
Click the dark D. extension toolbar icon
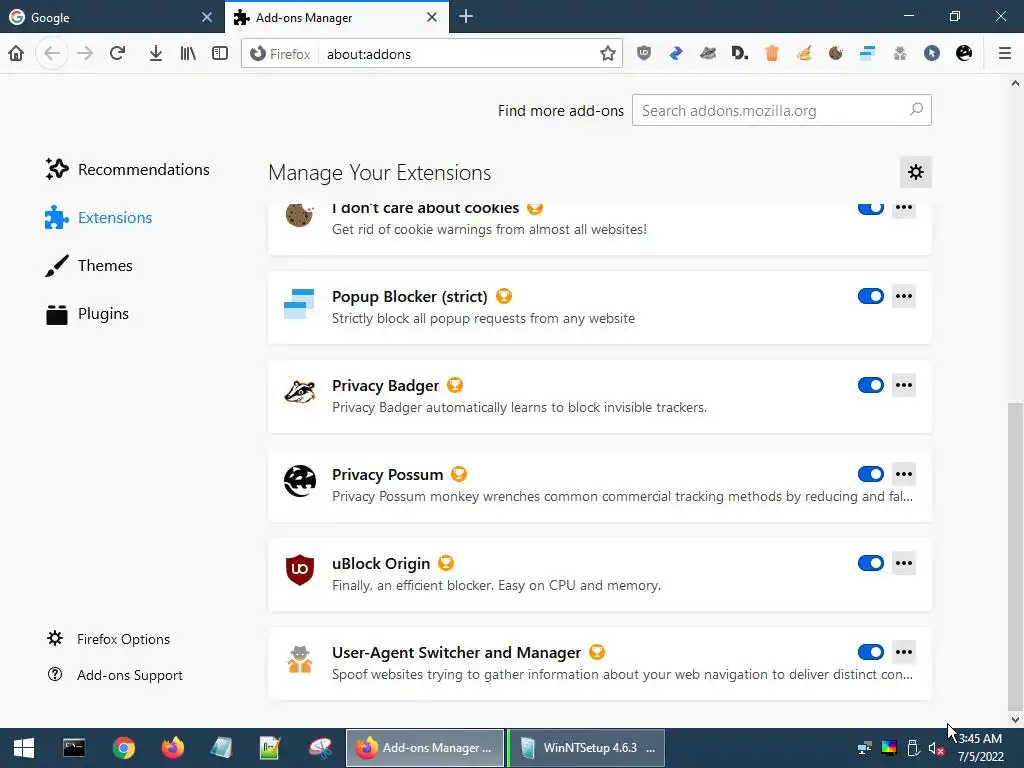740,53
